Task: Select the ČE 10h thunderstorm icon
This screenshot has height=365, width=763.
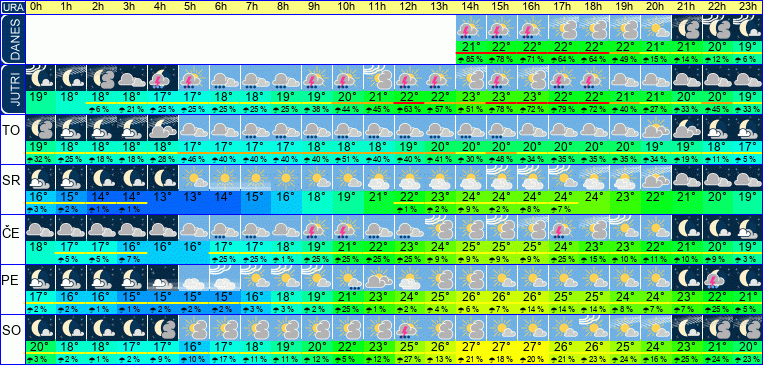Action: [x=347, y=228]
